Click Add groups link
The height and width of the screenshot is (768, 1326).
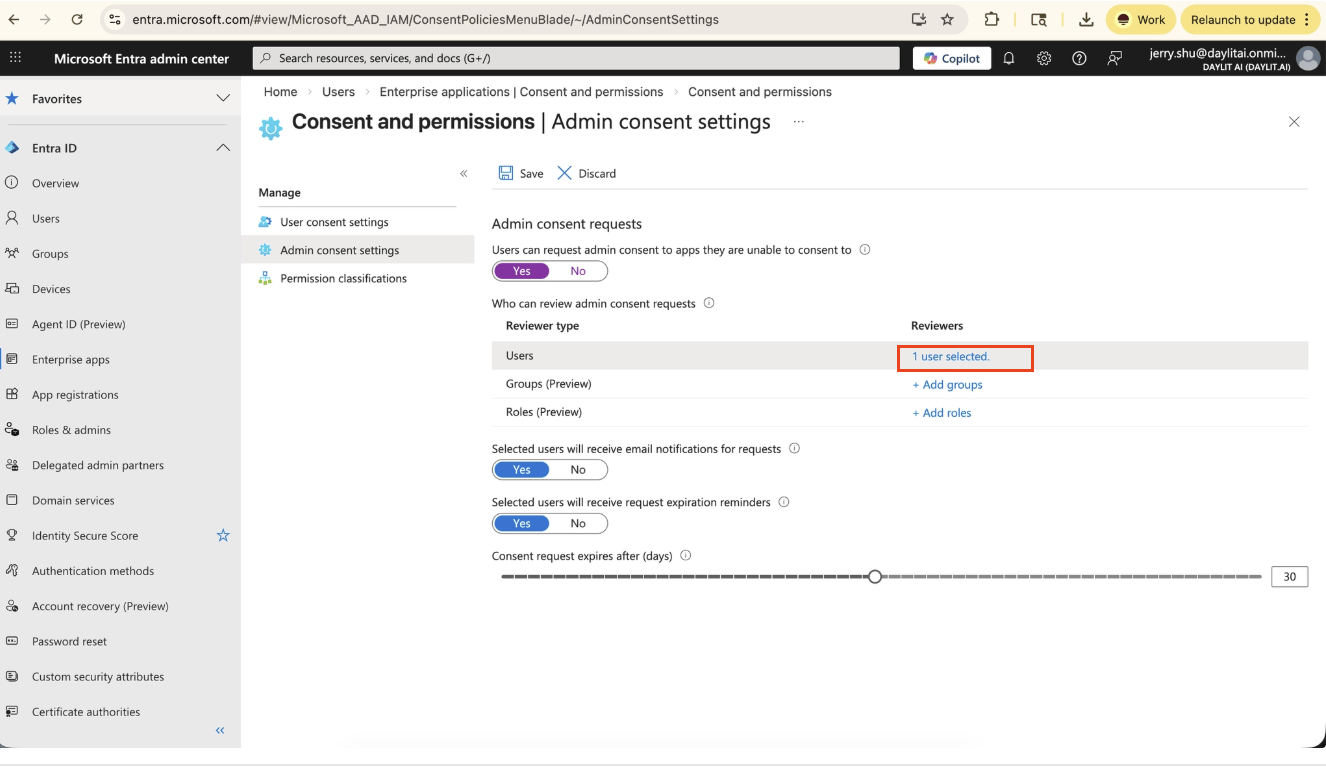click(947, 384)
